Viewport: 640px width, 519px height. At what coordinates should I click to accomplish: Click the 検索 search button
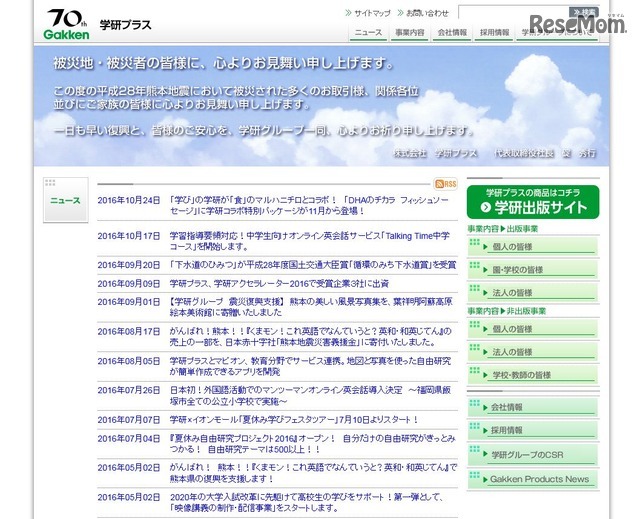(x=584, y=12)
